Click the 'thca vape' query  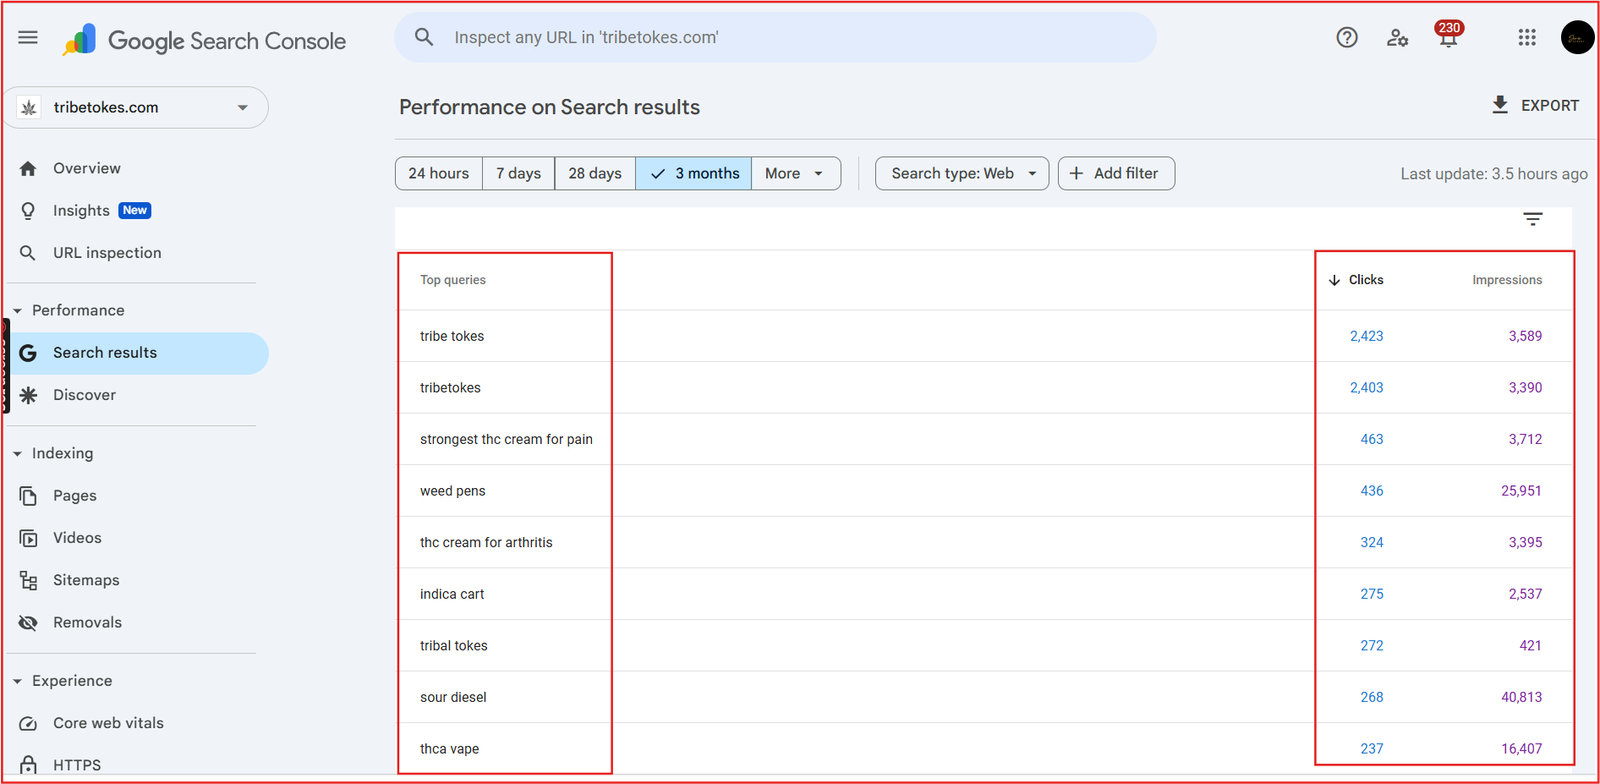(x=450, y=749)
